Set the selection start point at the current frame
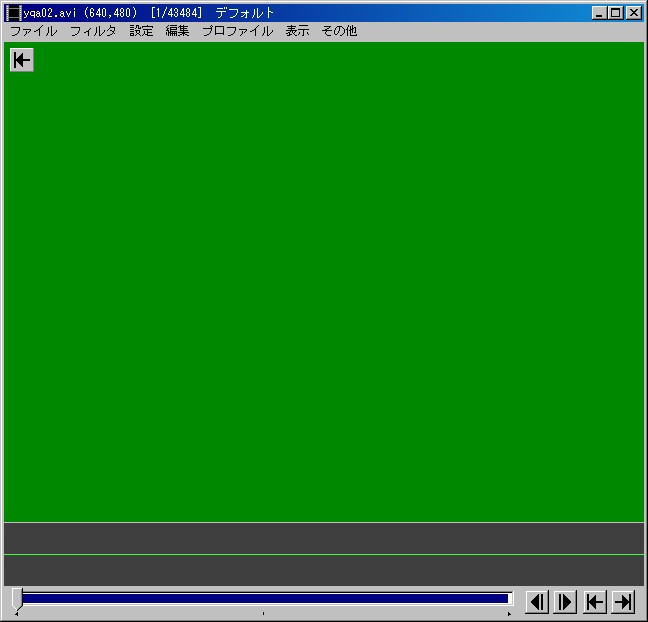This screenshot has width=648, height=622. click(594, 601)
